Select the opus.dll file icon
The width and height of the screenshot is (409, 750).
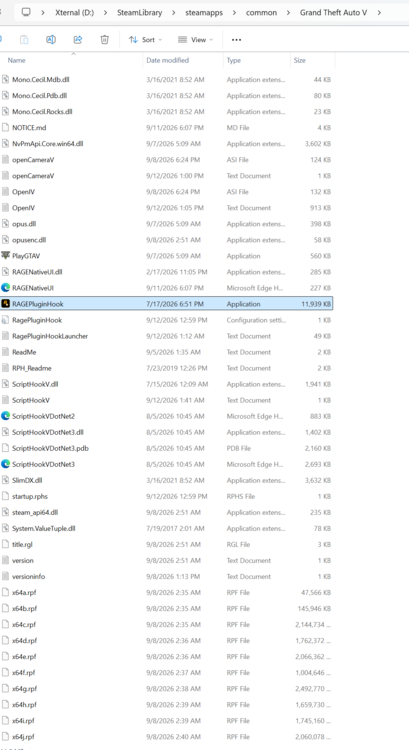(x=6, y=224)
